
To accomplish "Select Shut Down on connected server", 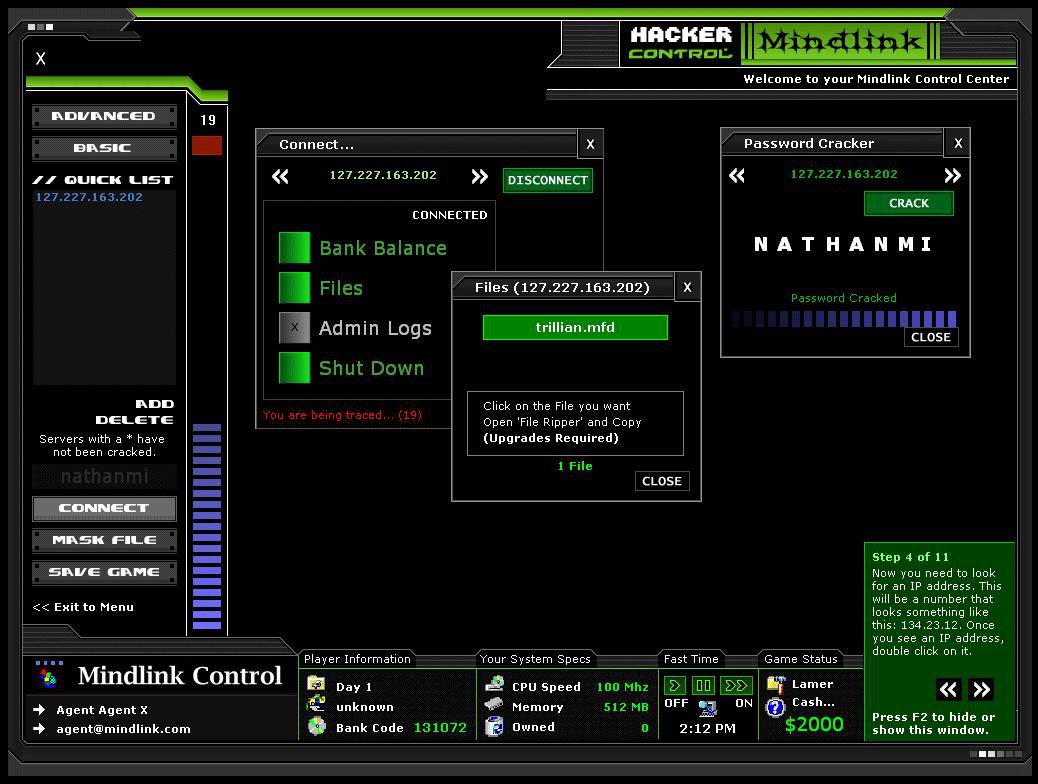I will [x=371, y=368].
